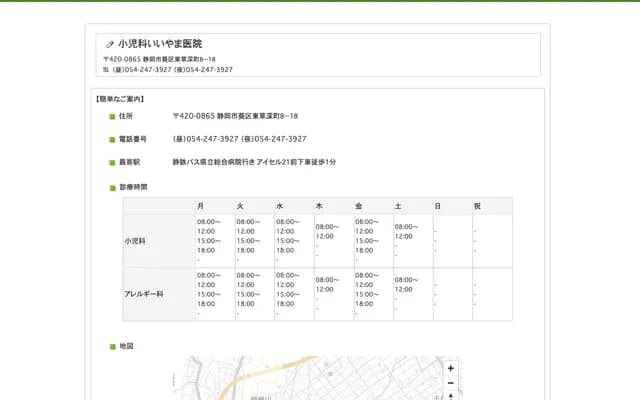The width and height of the screenshot is (640, 400).
Task: Click the green bullet icon beside 地図
Action: tap(112, 346)
